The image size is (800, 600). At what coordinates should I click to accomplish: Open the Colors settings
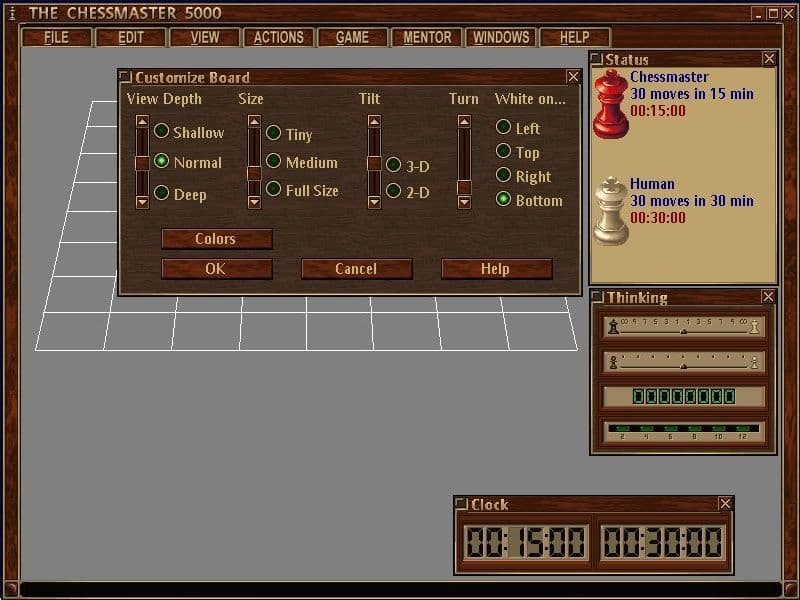tap(217, 239)
